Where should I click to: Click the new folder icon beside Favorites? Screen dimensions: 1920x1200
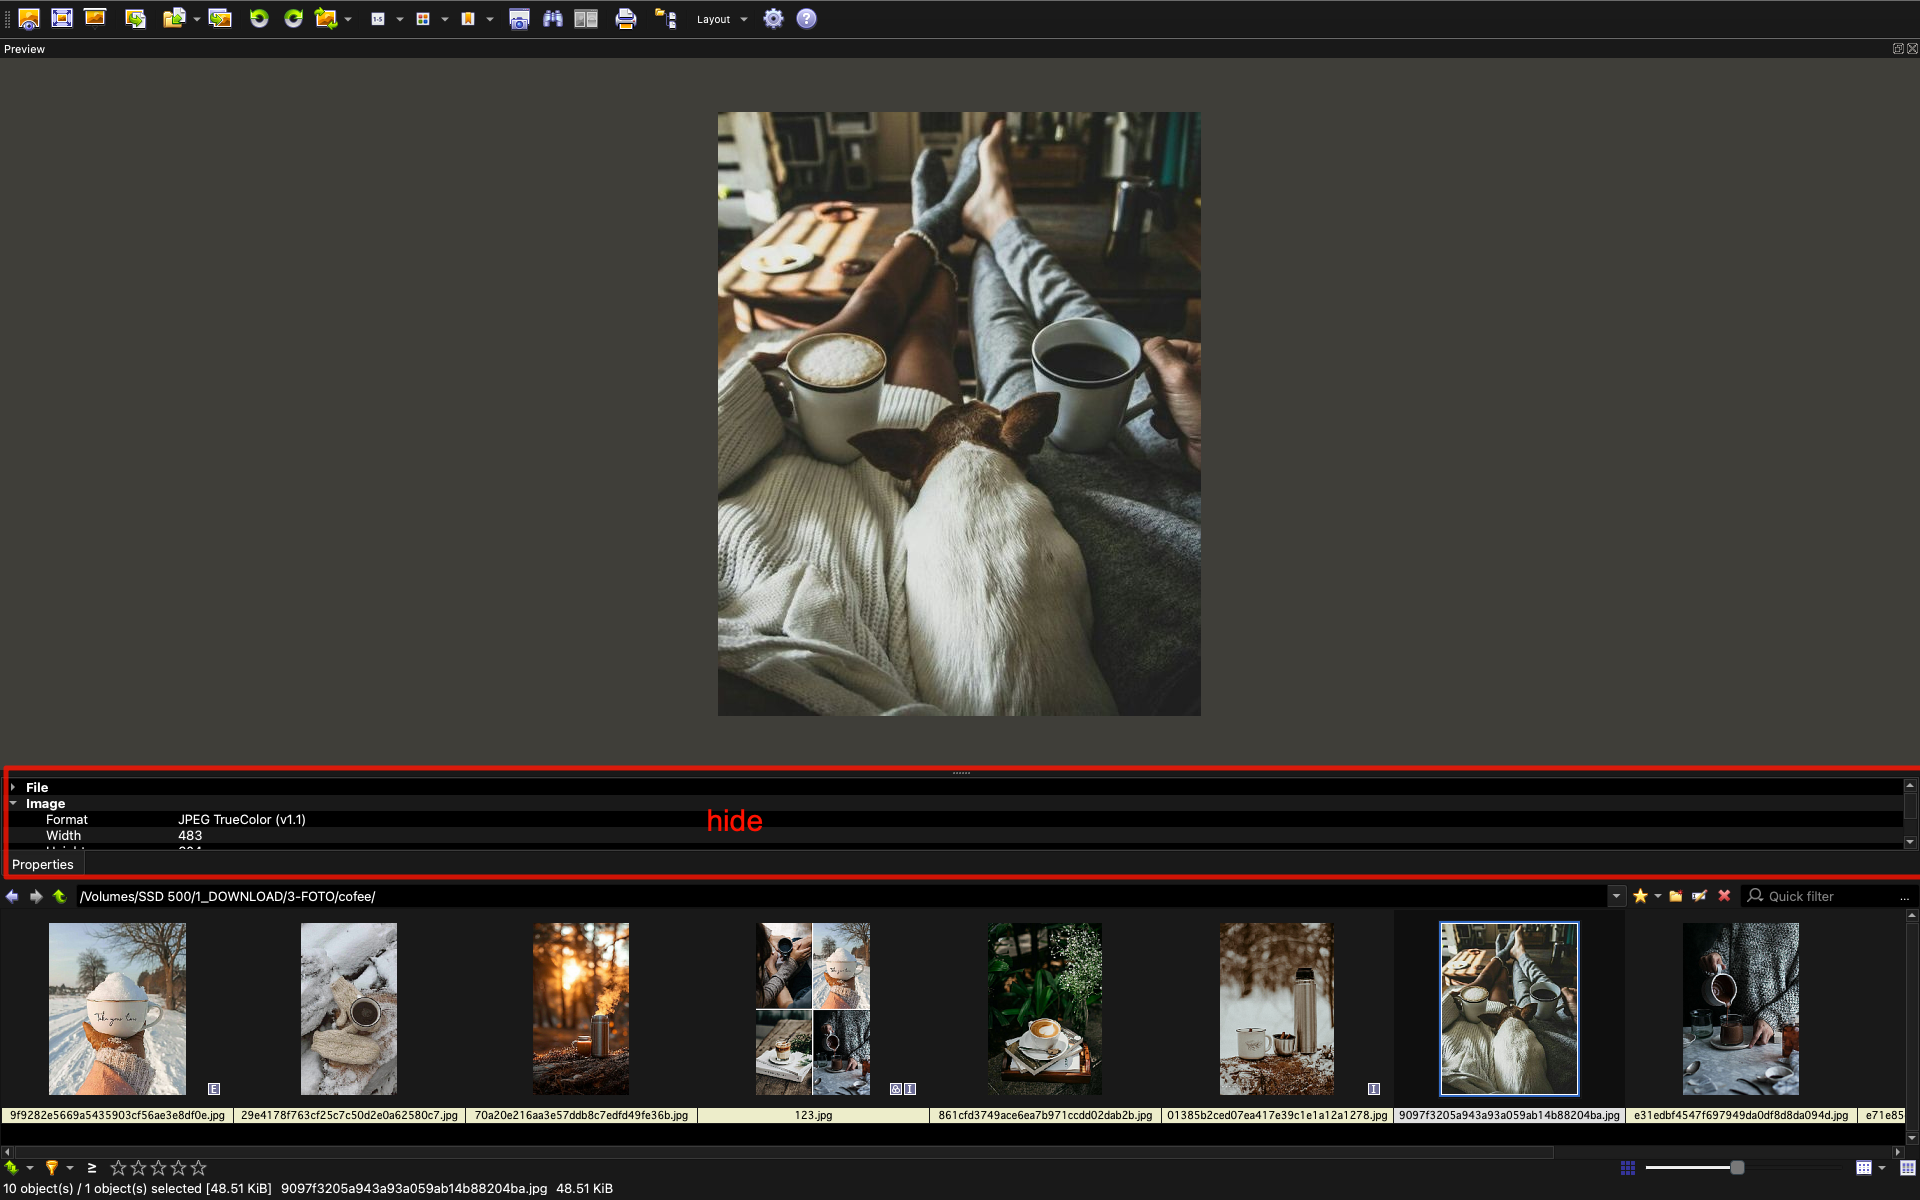point(1676,896)
